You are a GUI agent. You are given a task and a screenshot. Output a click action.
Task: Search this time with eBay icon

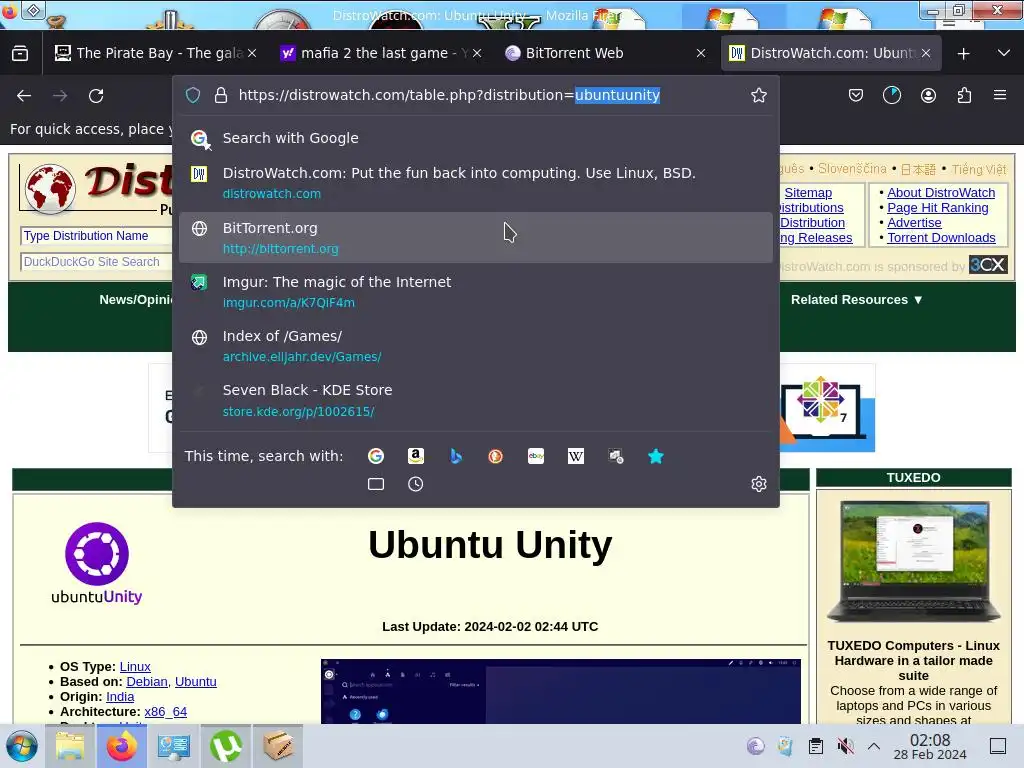click(x=536, y=456)
